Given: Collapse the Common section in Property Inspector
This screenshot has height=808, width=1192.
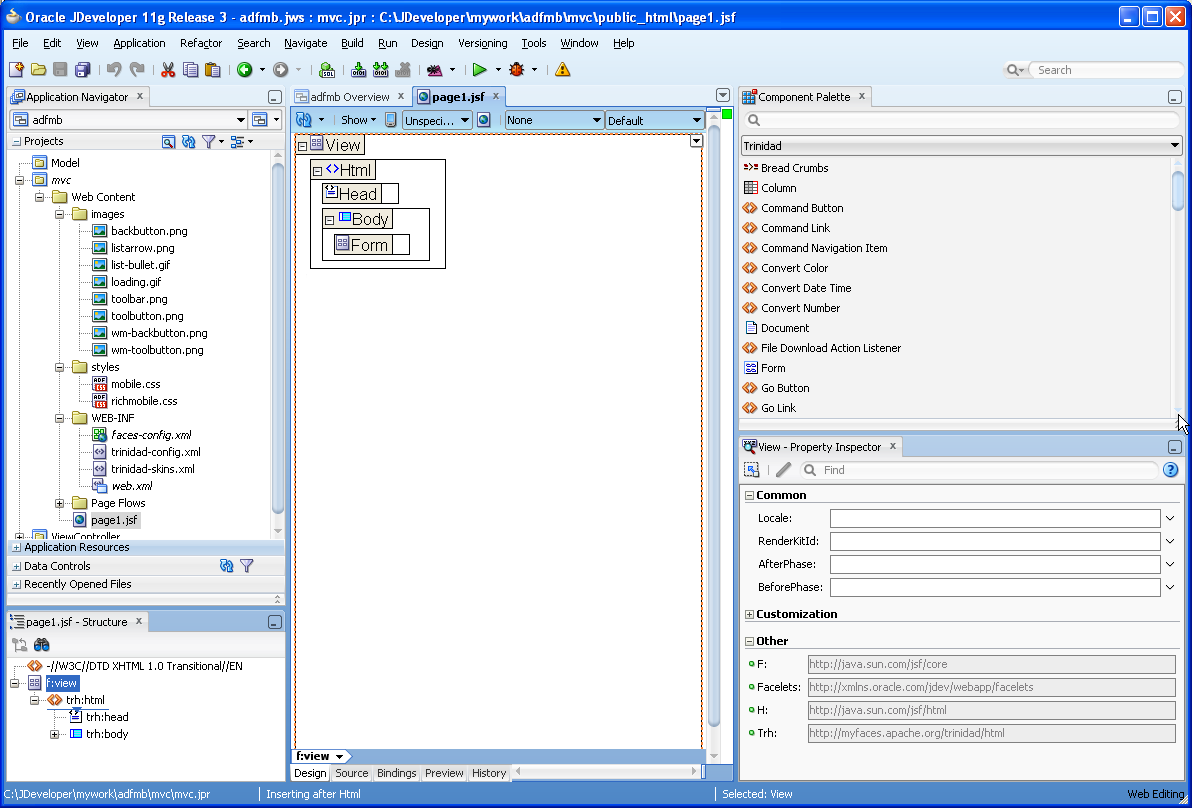Looking at the screenshot, I should 750,495.
